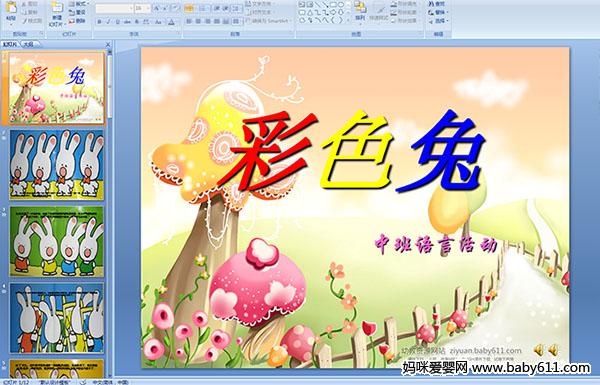The width and height of the screenshot is (600, 385).
Task: Open the font name dropdown
Action: click(114, 8)
